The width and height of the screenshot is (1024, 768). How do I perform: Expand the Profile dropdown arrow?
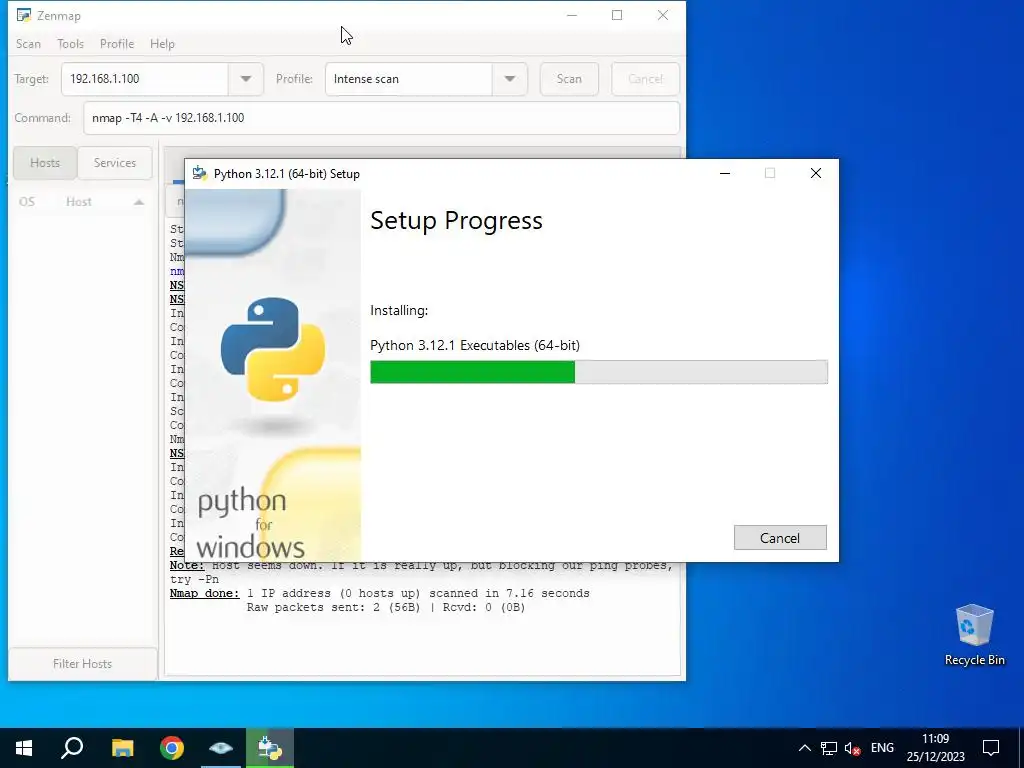point(509,79)
